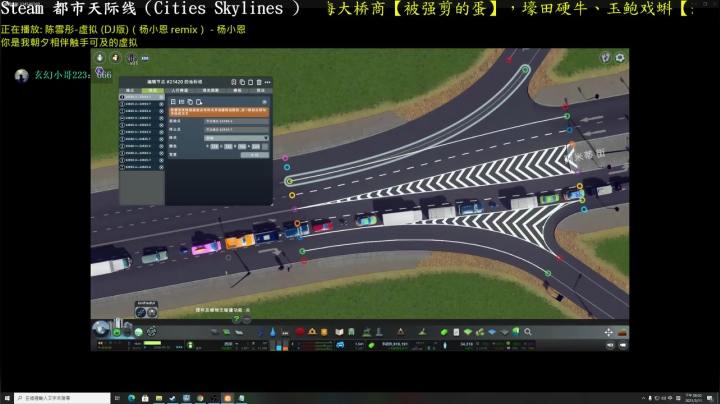Screen dimensions: 720x404
Task: Open the main menu globe sphere button
Action: pyautogui.click(x=101, y=329)
